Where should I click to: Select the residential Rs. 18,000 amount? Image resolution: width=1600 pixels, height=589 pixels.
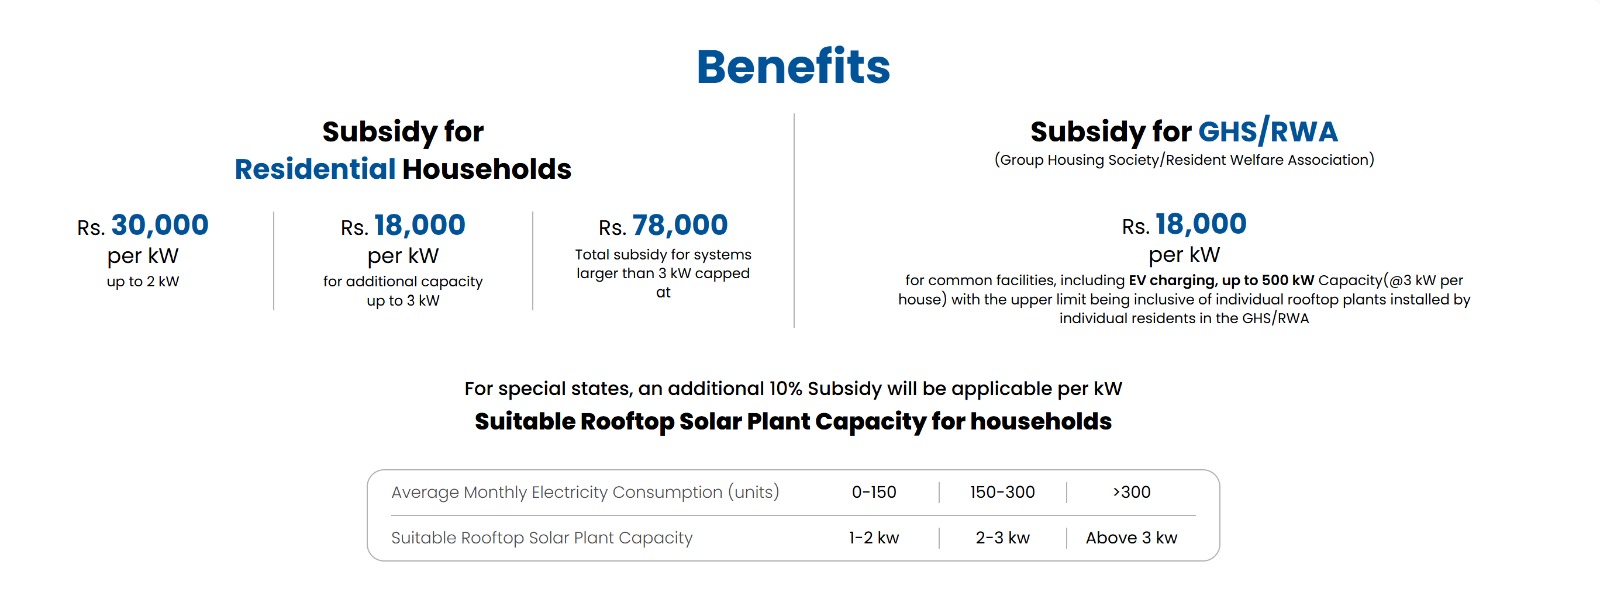[403, 226]
